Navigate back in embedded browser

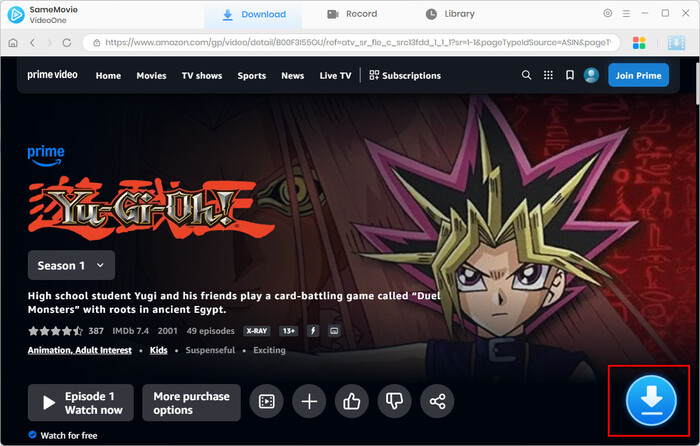click(x=32, y=43)
